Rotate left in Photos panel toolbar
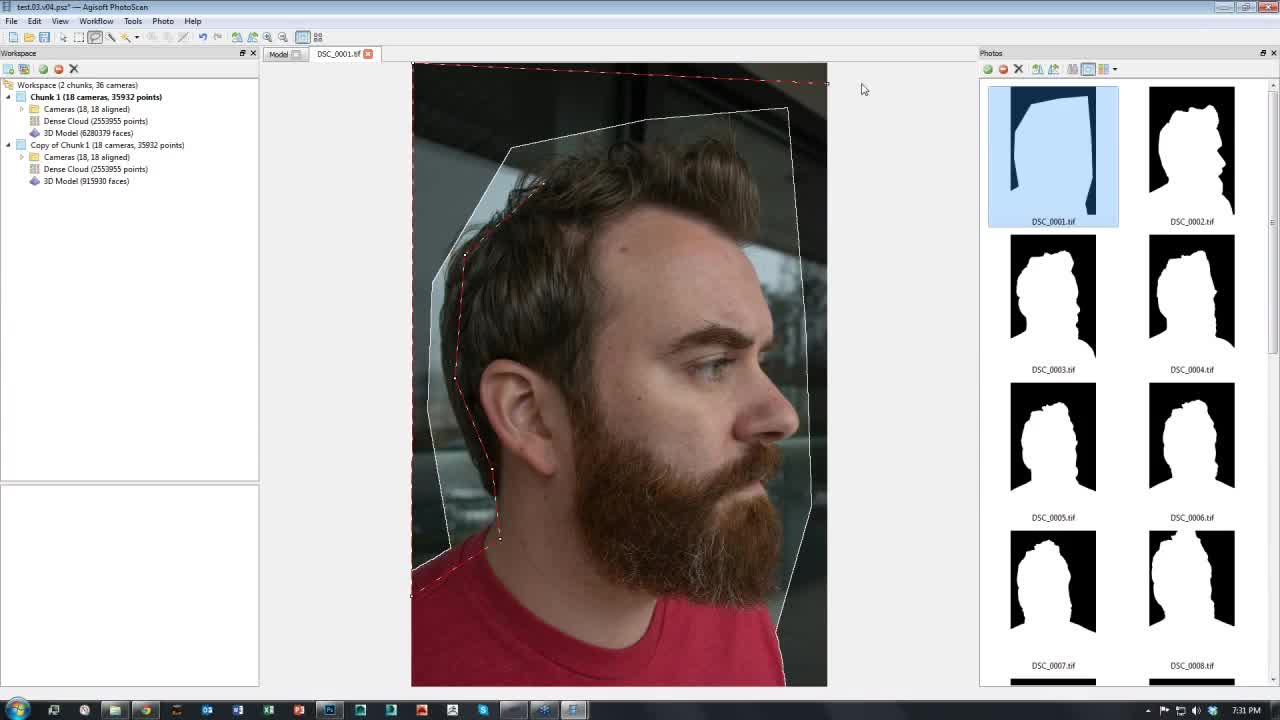This screenshot has height=720, width=1280. point(1037,69)
